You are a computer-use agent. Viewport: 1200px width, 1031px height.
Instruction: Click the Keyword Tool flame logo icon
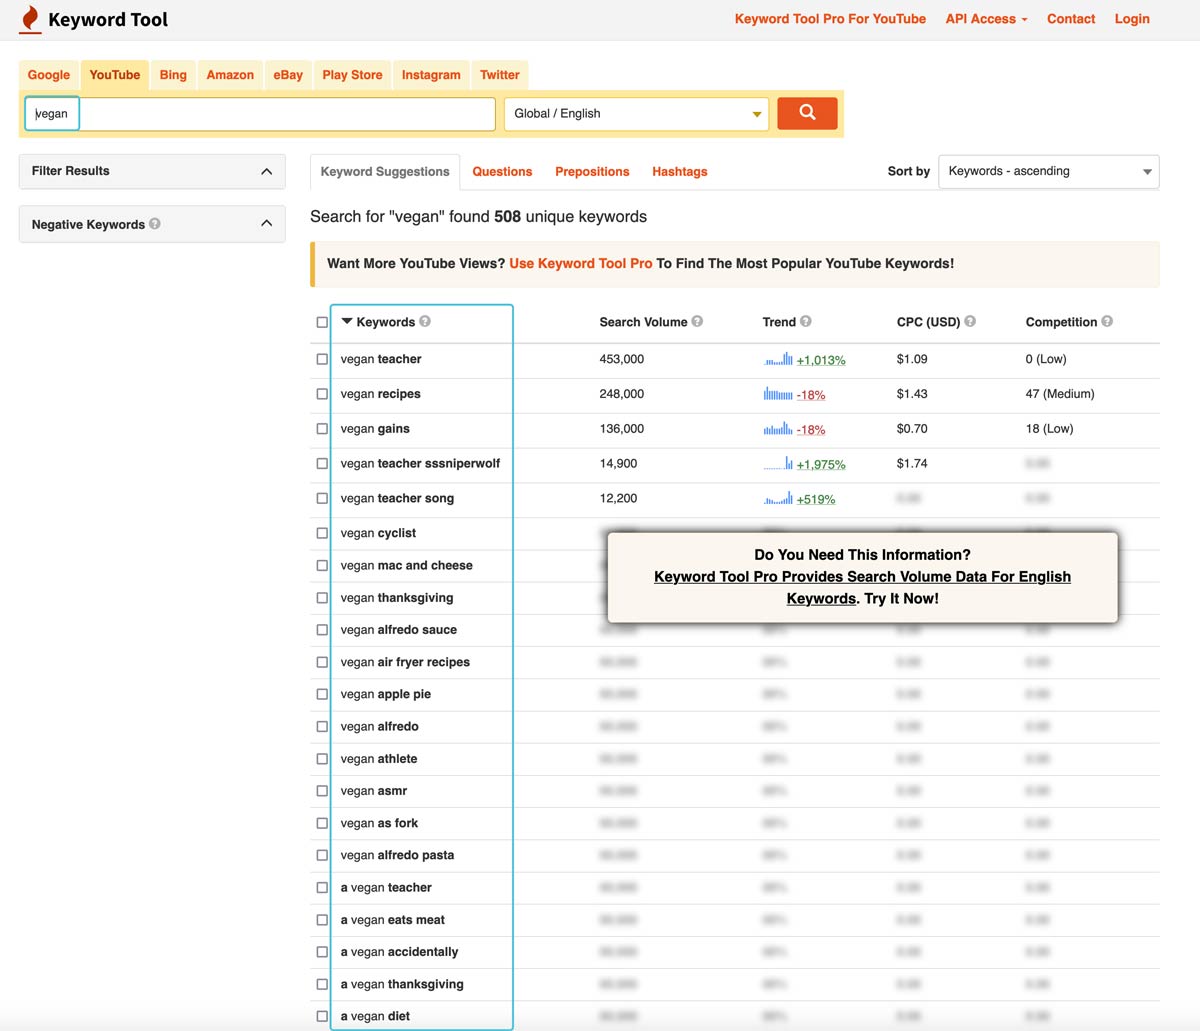tap(31, 19)
